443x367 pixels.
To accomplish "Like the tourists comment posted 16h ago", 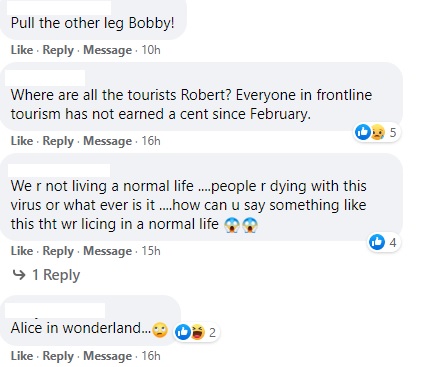I will point(22,141).
